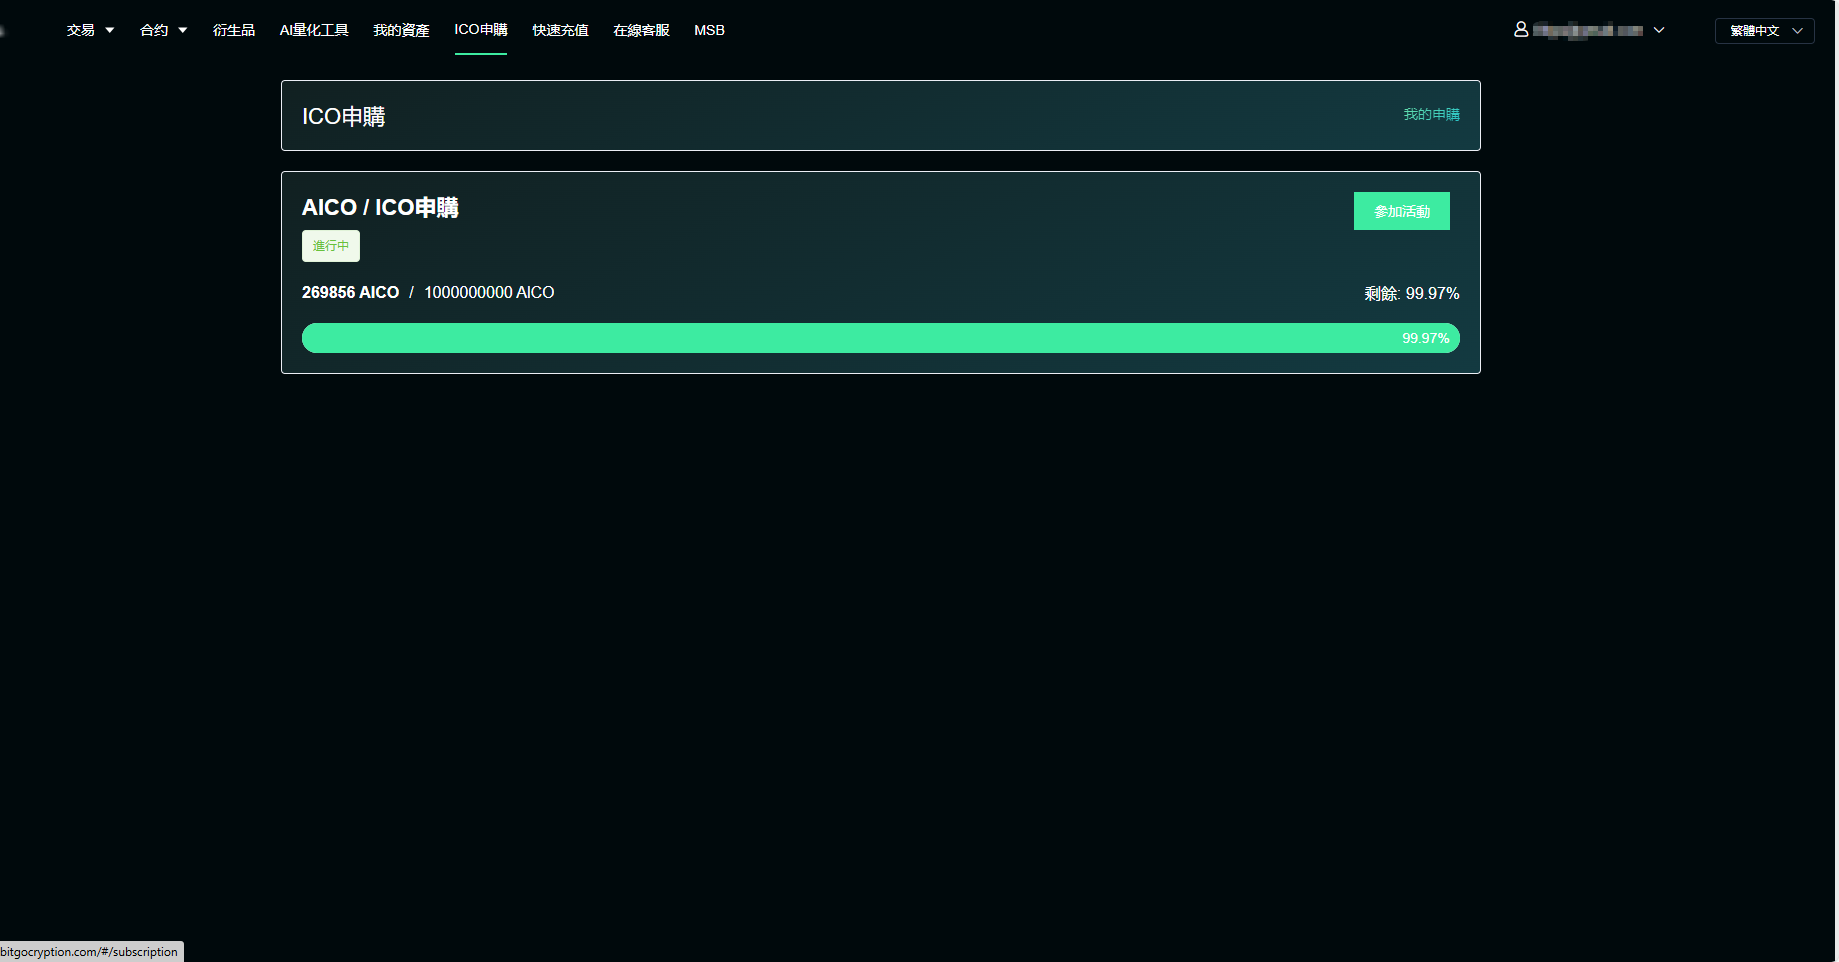Viewport: 1839px width, 962px height.
Task: Click the 參加活動 button
Action: pyautogui.click(x=1401, y=211)
